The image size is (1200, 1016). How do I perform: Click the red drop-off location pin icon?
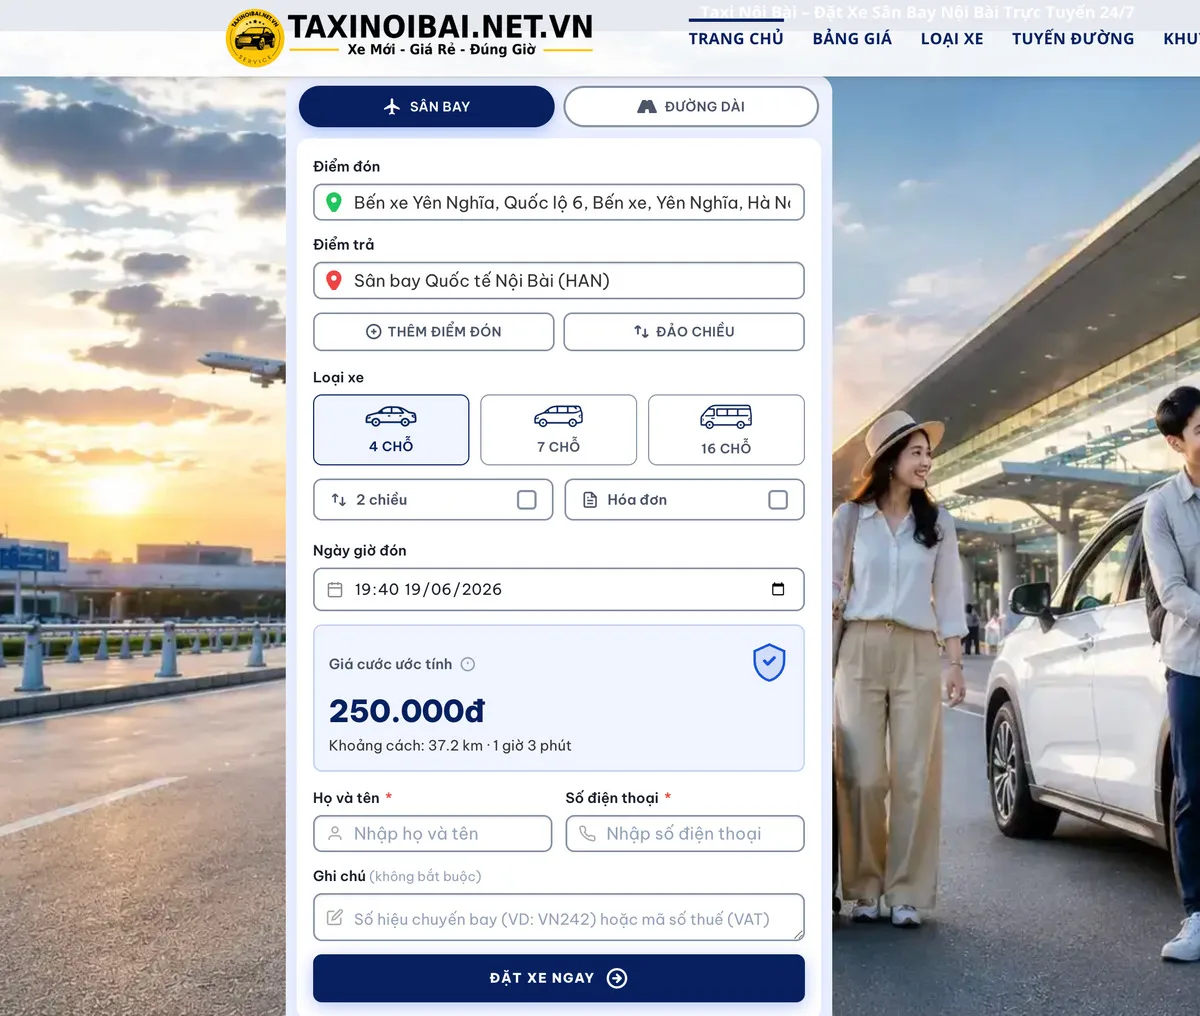pos(334,281)
